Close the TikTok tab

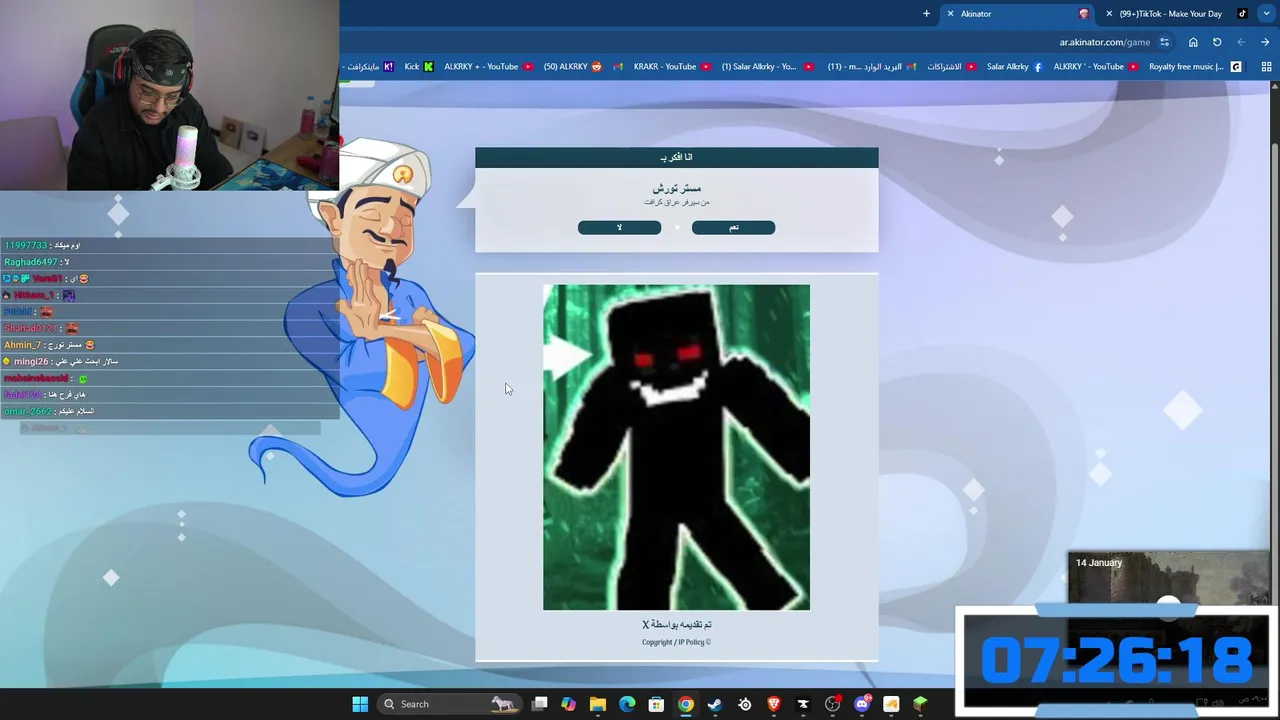1109,14
